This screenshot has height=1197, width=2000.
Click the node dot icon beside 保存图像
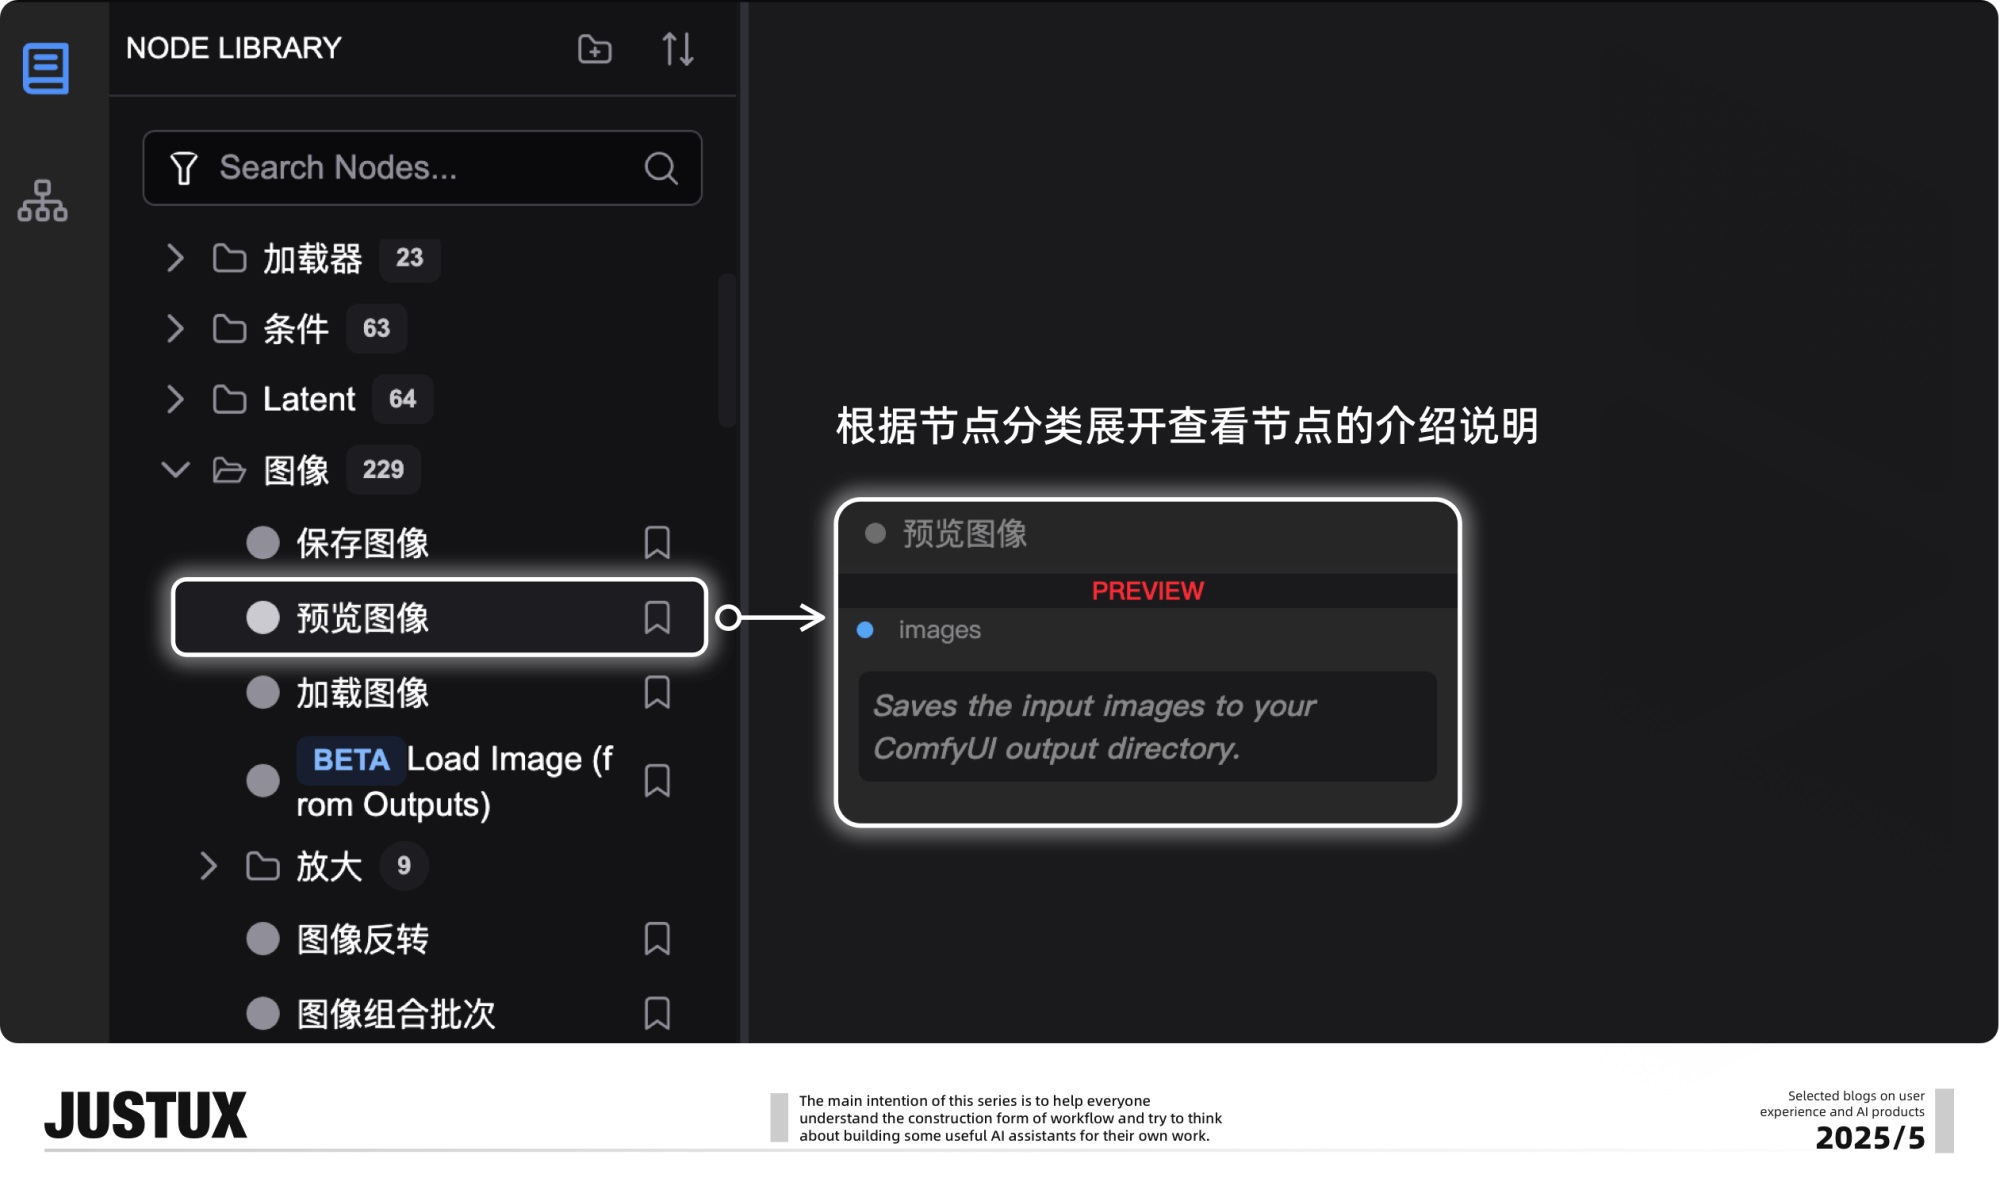[262, 543]
